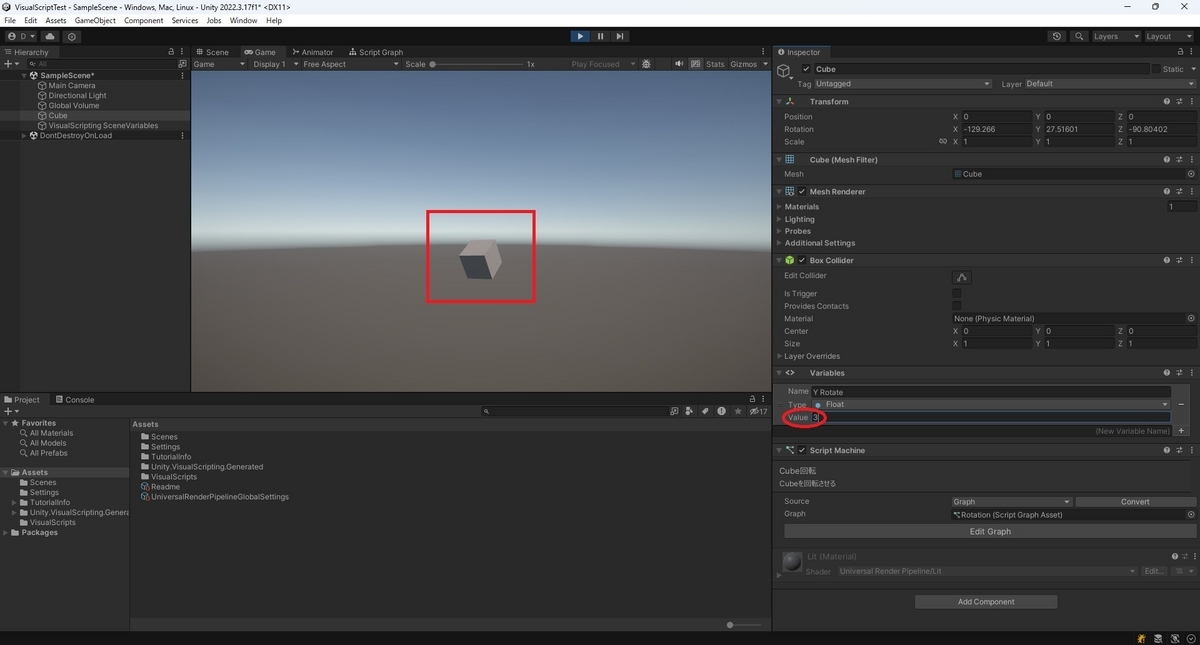Toggle the frame debugger bug icon

coord(646,64)
